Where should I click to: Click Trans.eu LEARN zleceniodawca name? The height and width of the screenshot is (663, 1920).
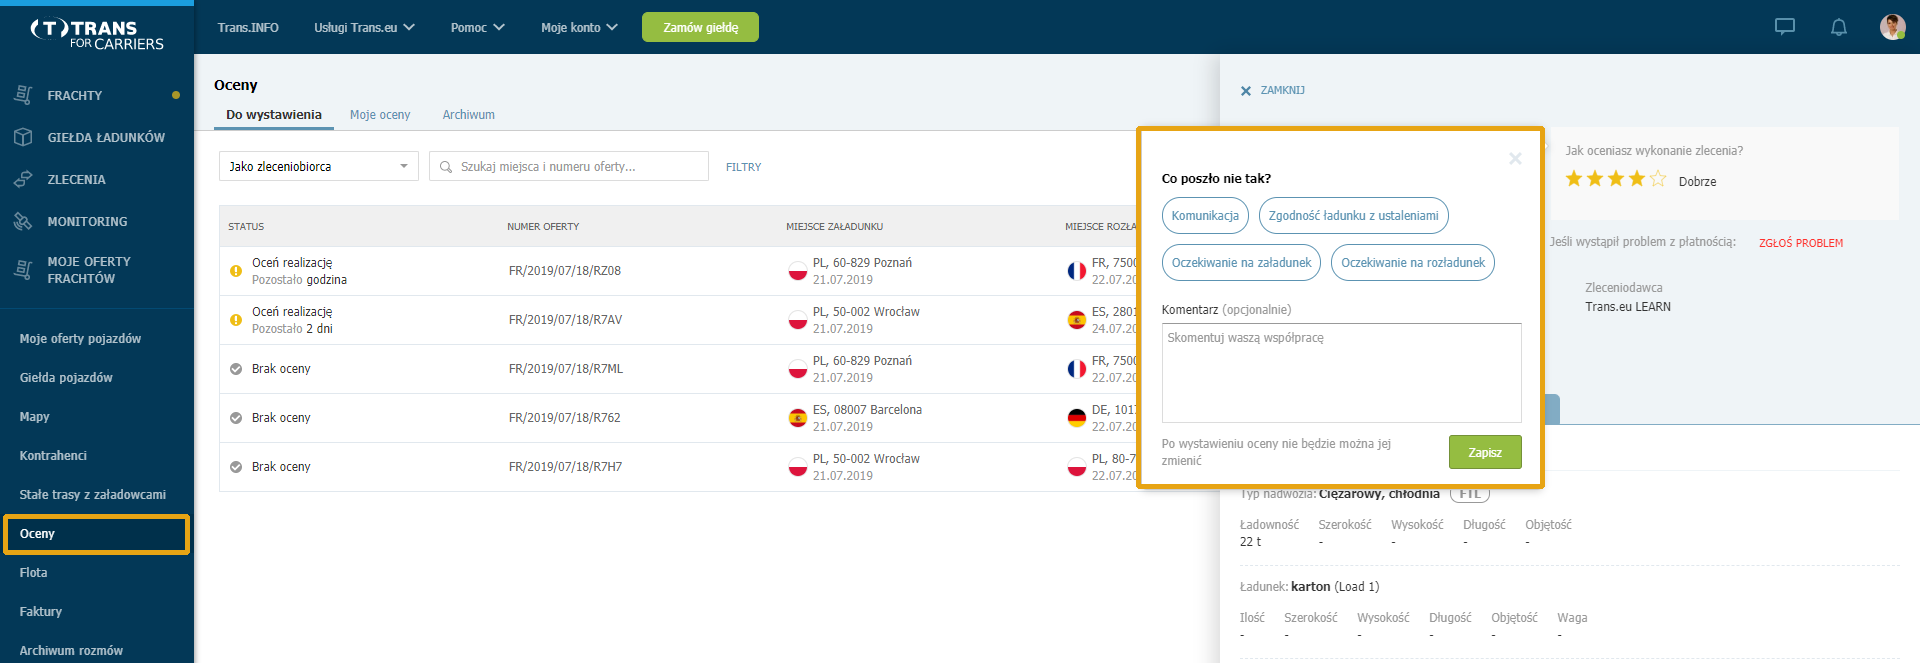click(x=1627, y=307)
